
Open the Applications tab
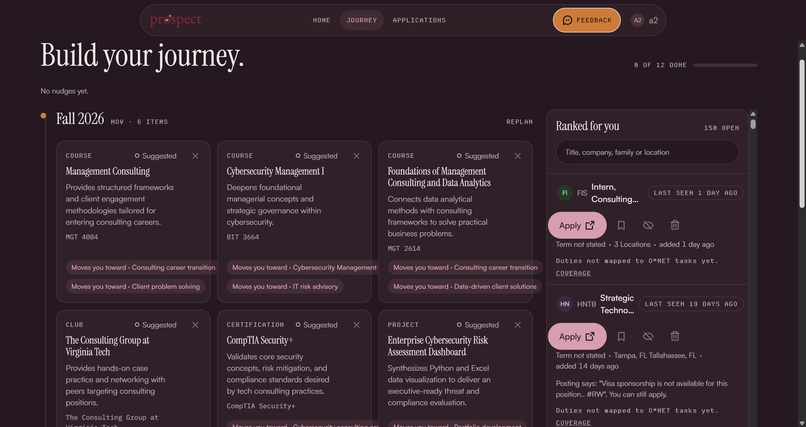[x=419, y=21]
